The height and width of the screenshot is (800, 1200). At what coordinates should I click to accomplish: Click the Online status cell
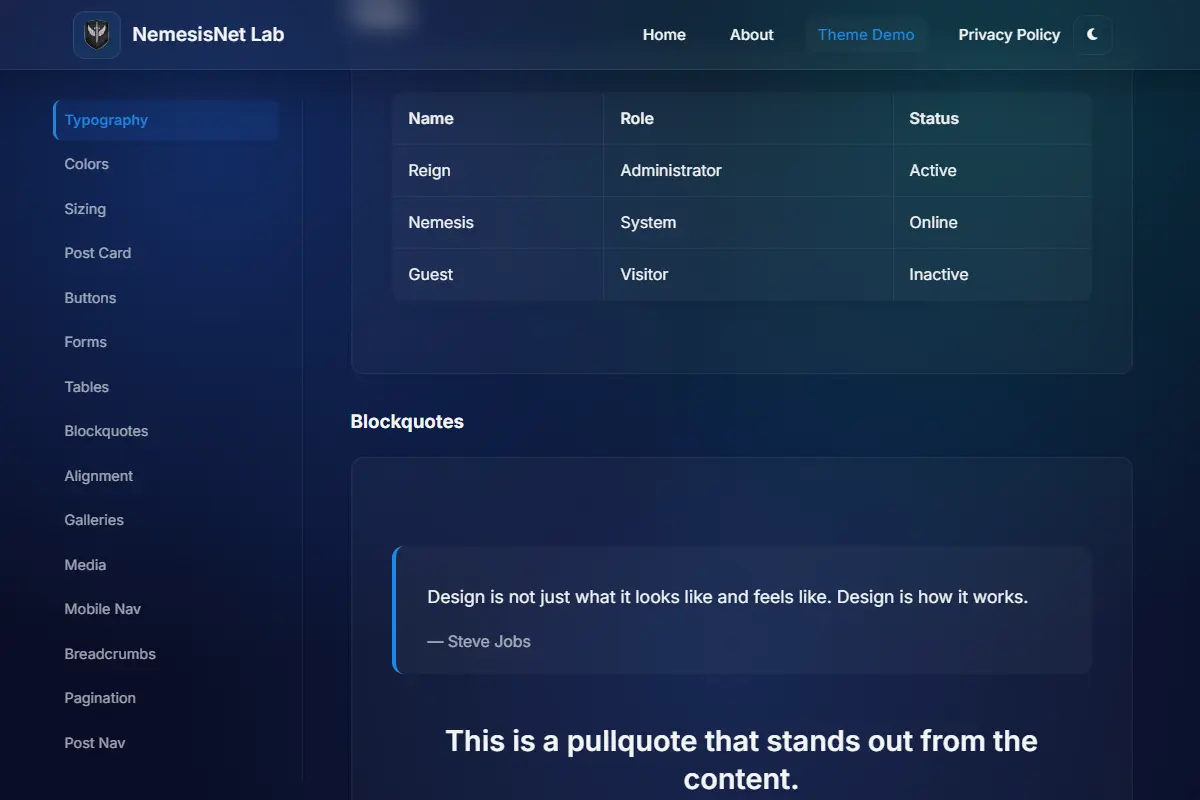(x=992, y=222)
